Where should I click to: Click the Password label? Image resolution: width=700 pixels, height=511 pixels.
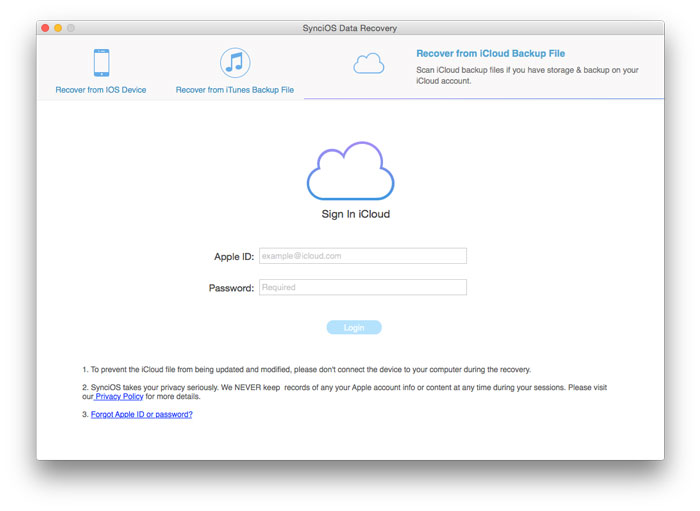[231, 288]
